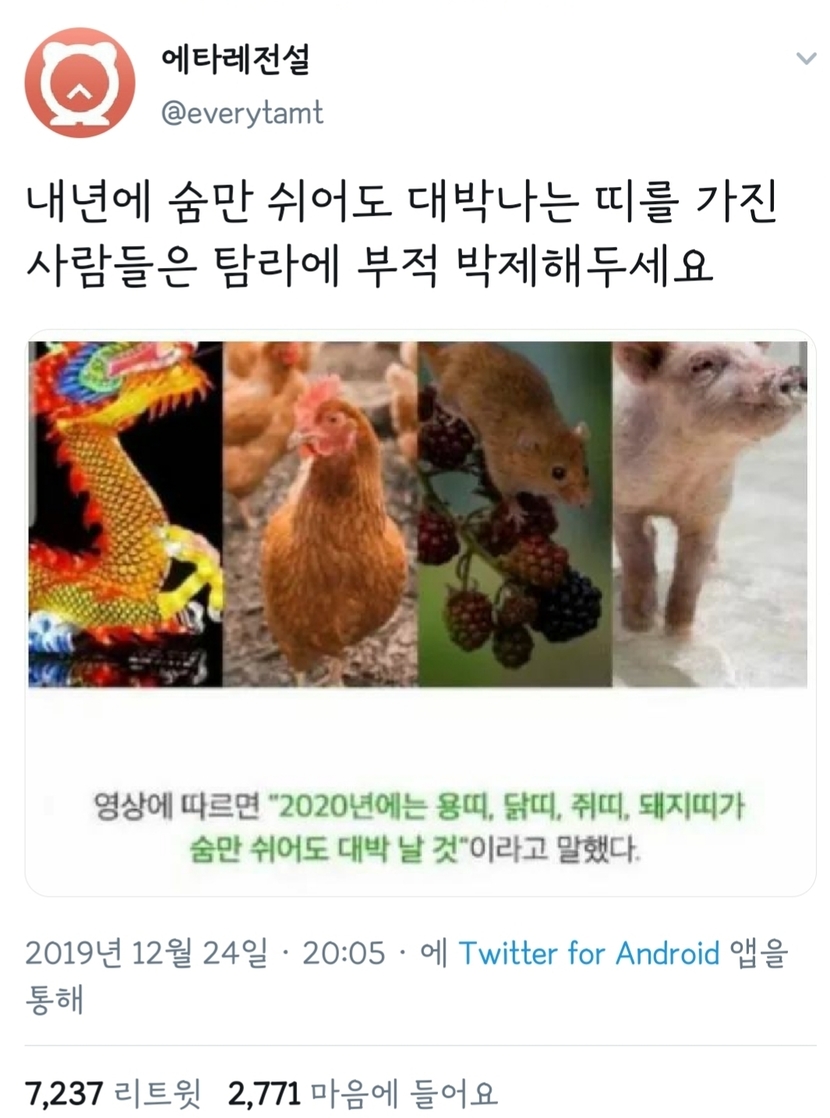Open the dragon photo in the tweet
The width and height of the screenshot is (830, 1118).
tap(125, 514)
